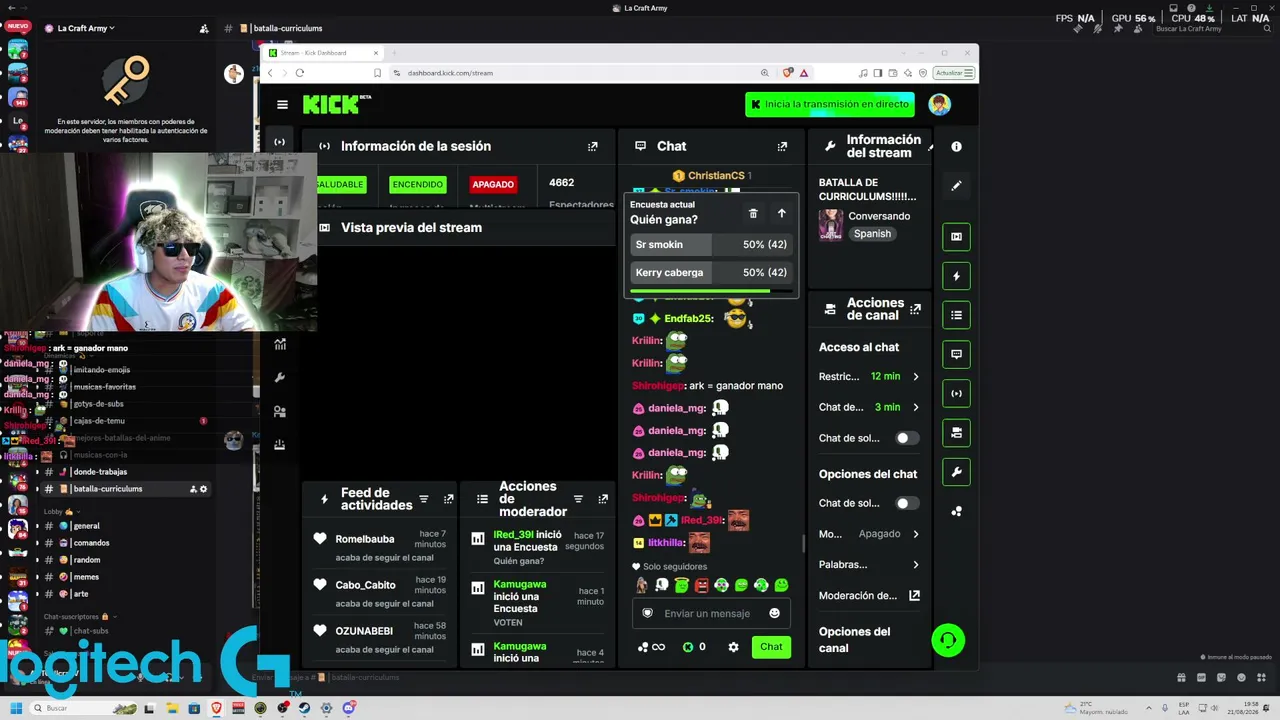Screen dimensions: 1280x720
Task: Open the La Craft Army server dropdown
Action: pos(86,28)
